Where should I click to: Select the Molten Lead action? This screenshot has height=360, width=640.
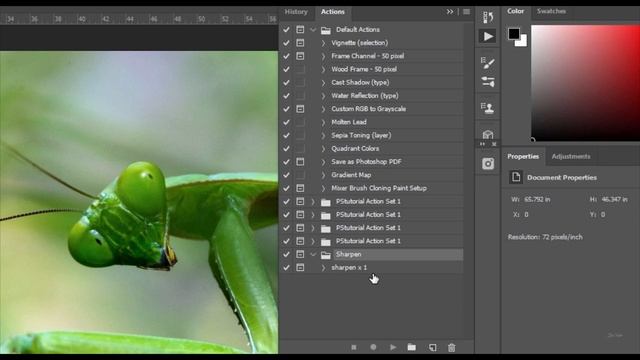point(371,122)
